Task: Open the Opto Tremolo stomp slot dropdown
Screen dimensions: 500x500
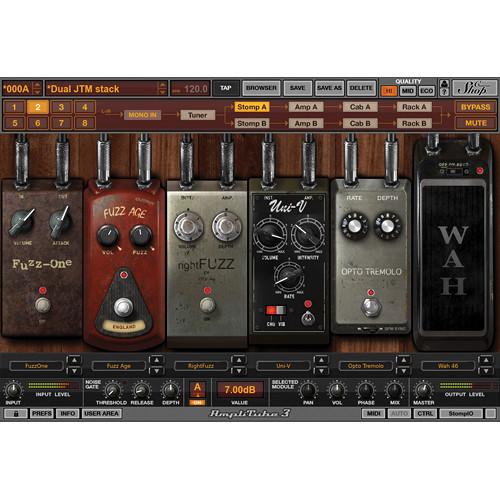Action: [x=366, y=366]
